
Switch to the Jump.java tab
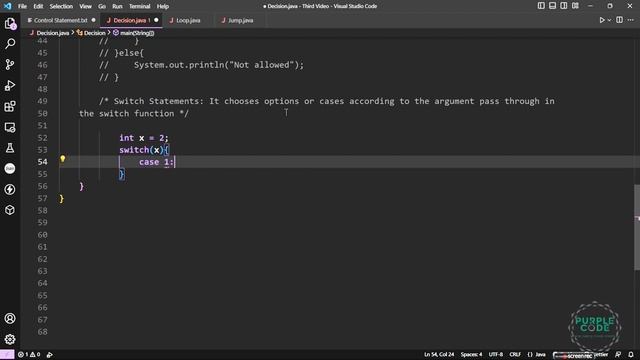pyautogui.click(x=240, y=20)
